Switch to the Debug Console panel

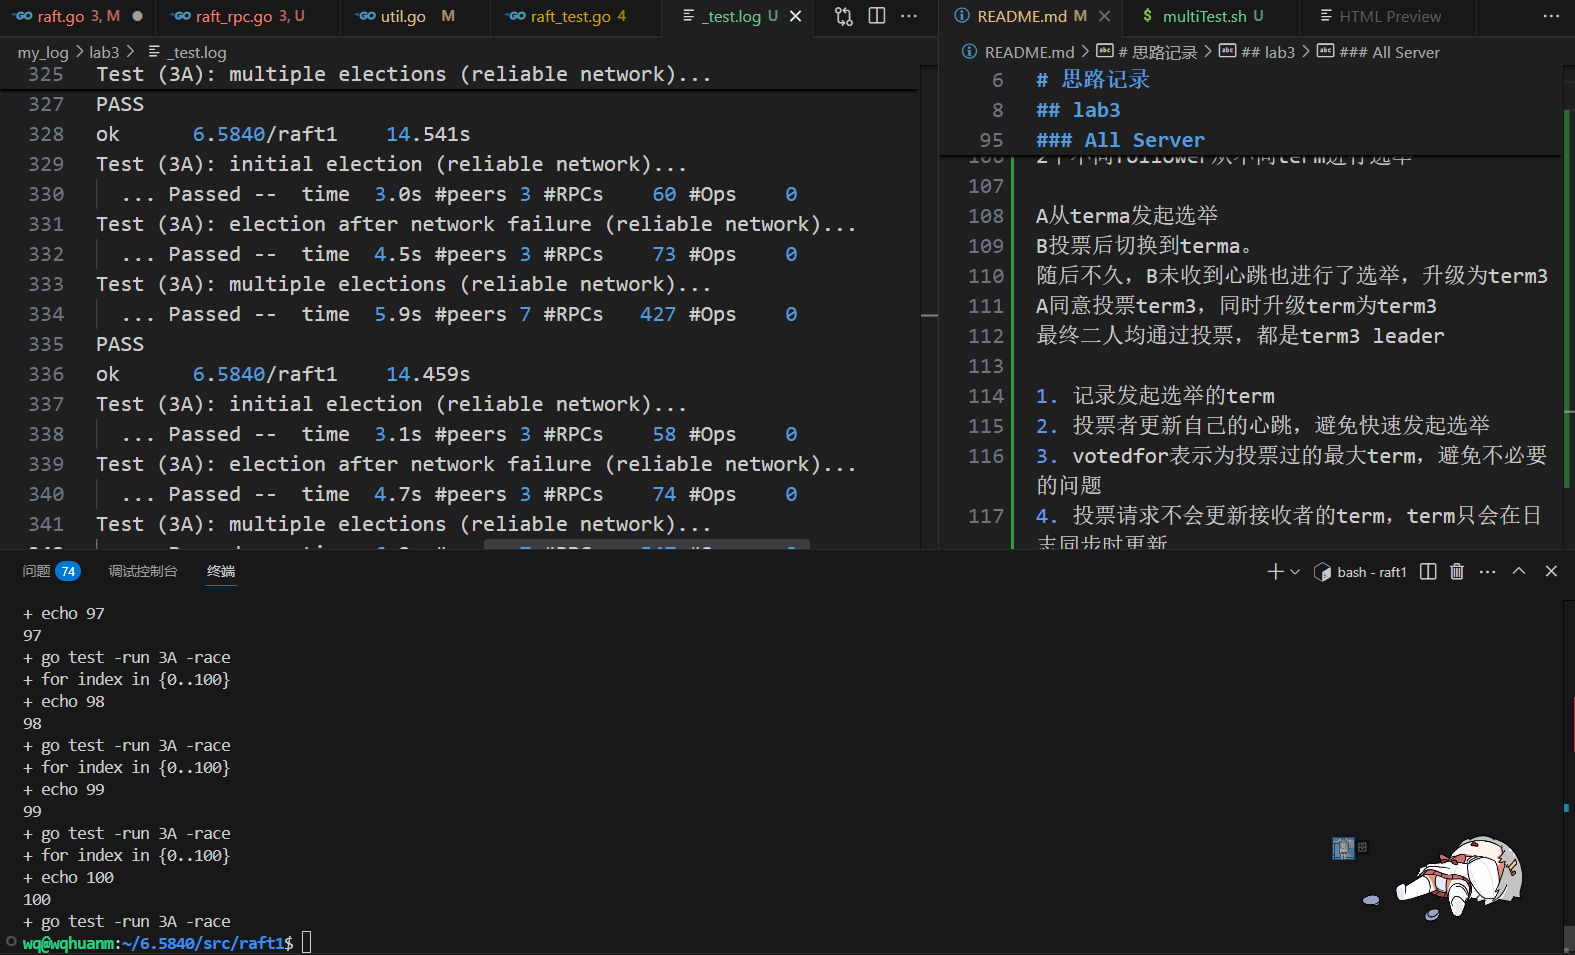tap(143, 571)
